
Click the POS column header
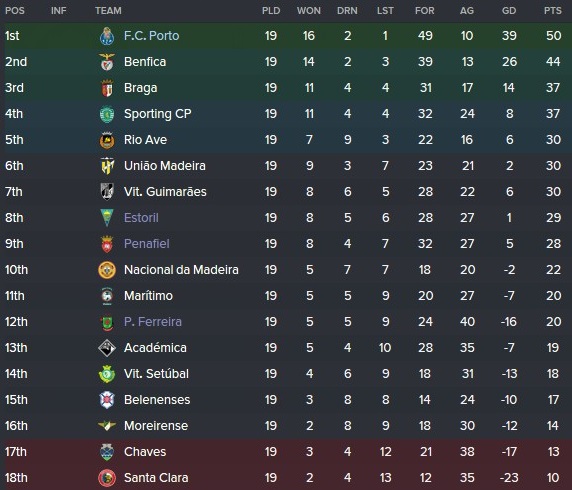[x=15, y=11]
